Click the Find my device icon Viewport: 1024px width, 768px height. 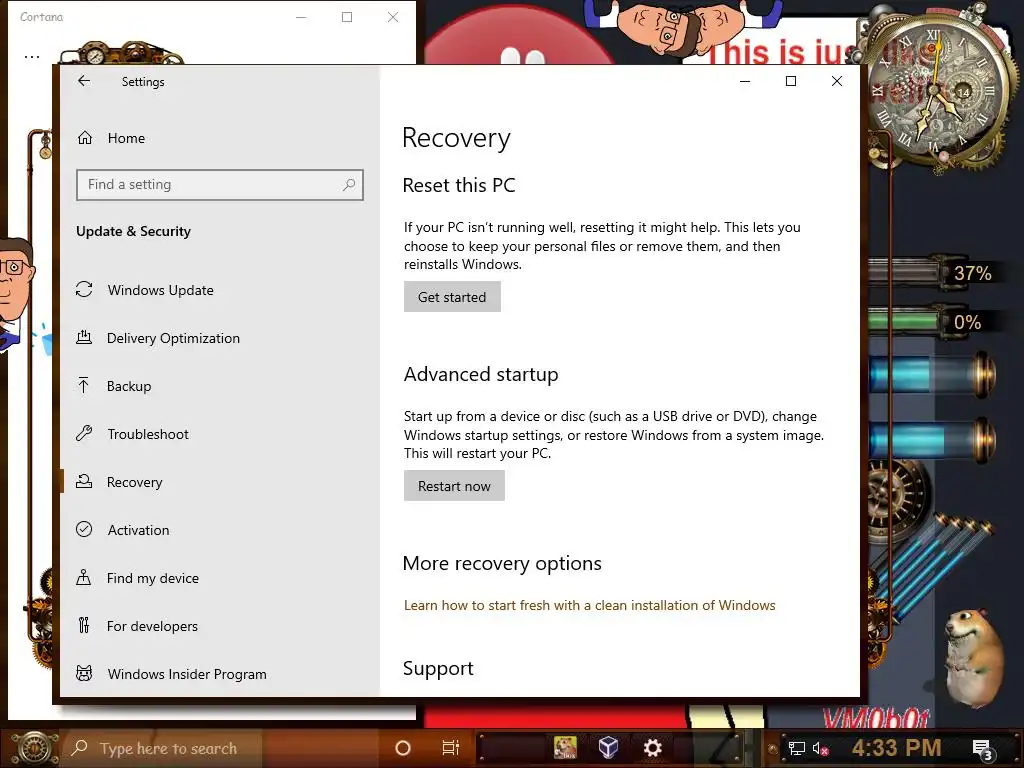click(x=84, y=577)
